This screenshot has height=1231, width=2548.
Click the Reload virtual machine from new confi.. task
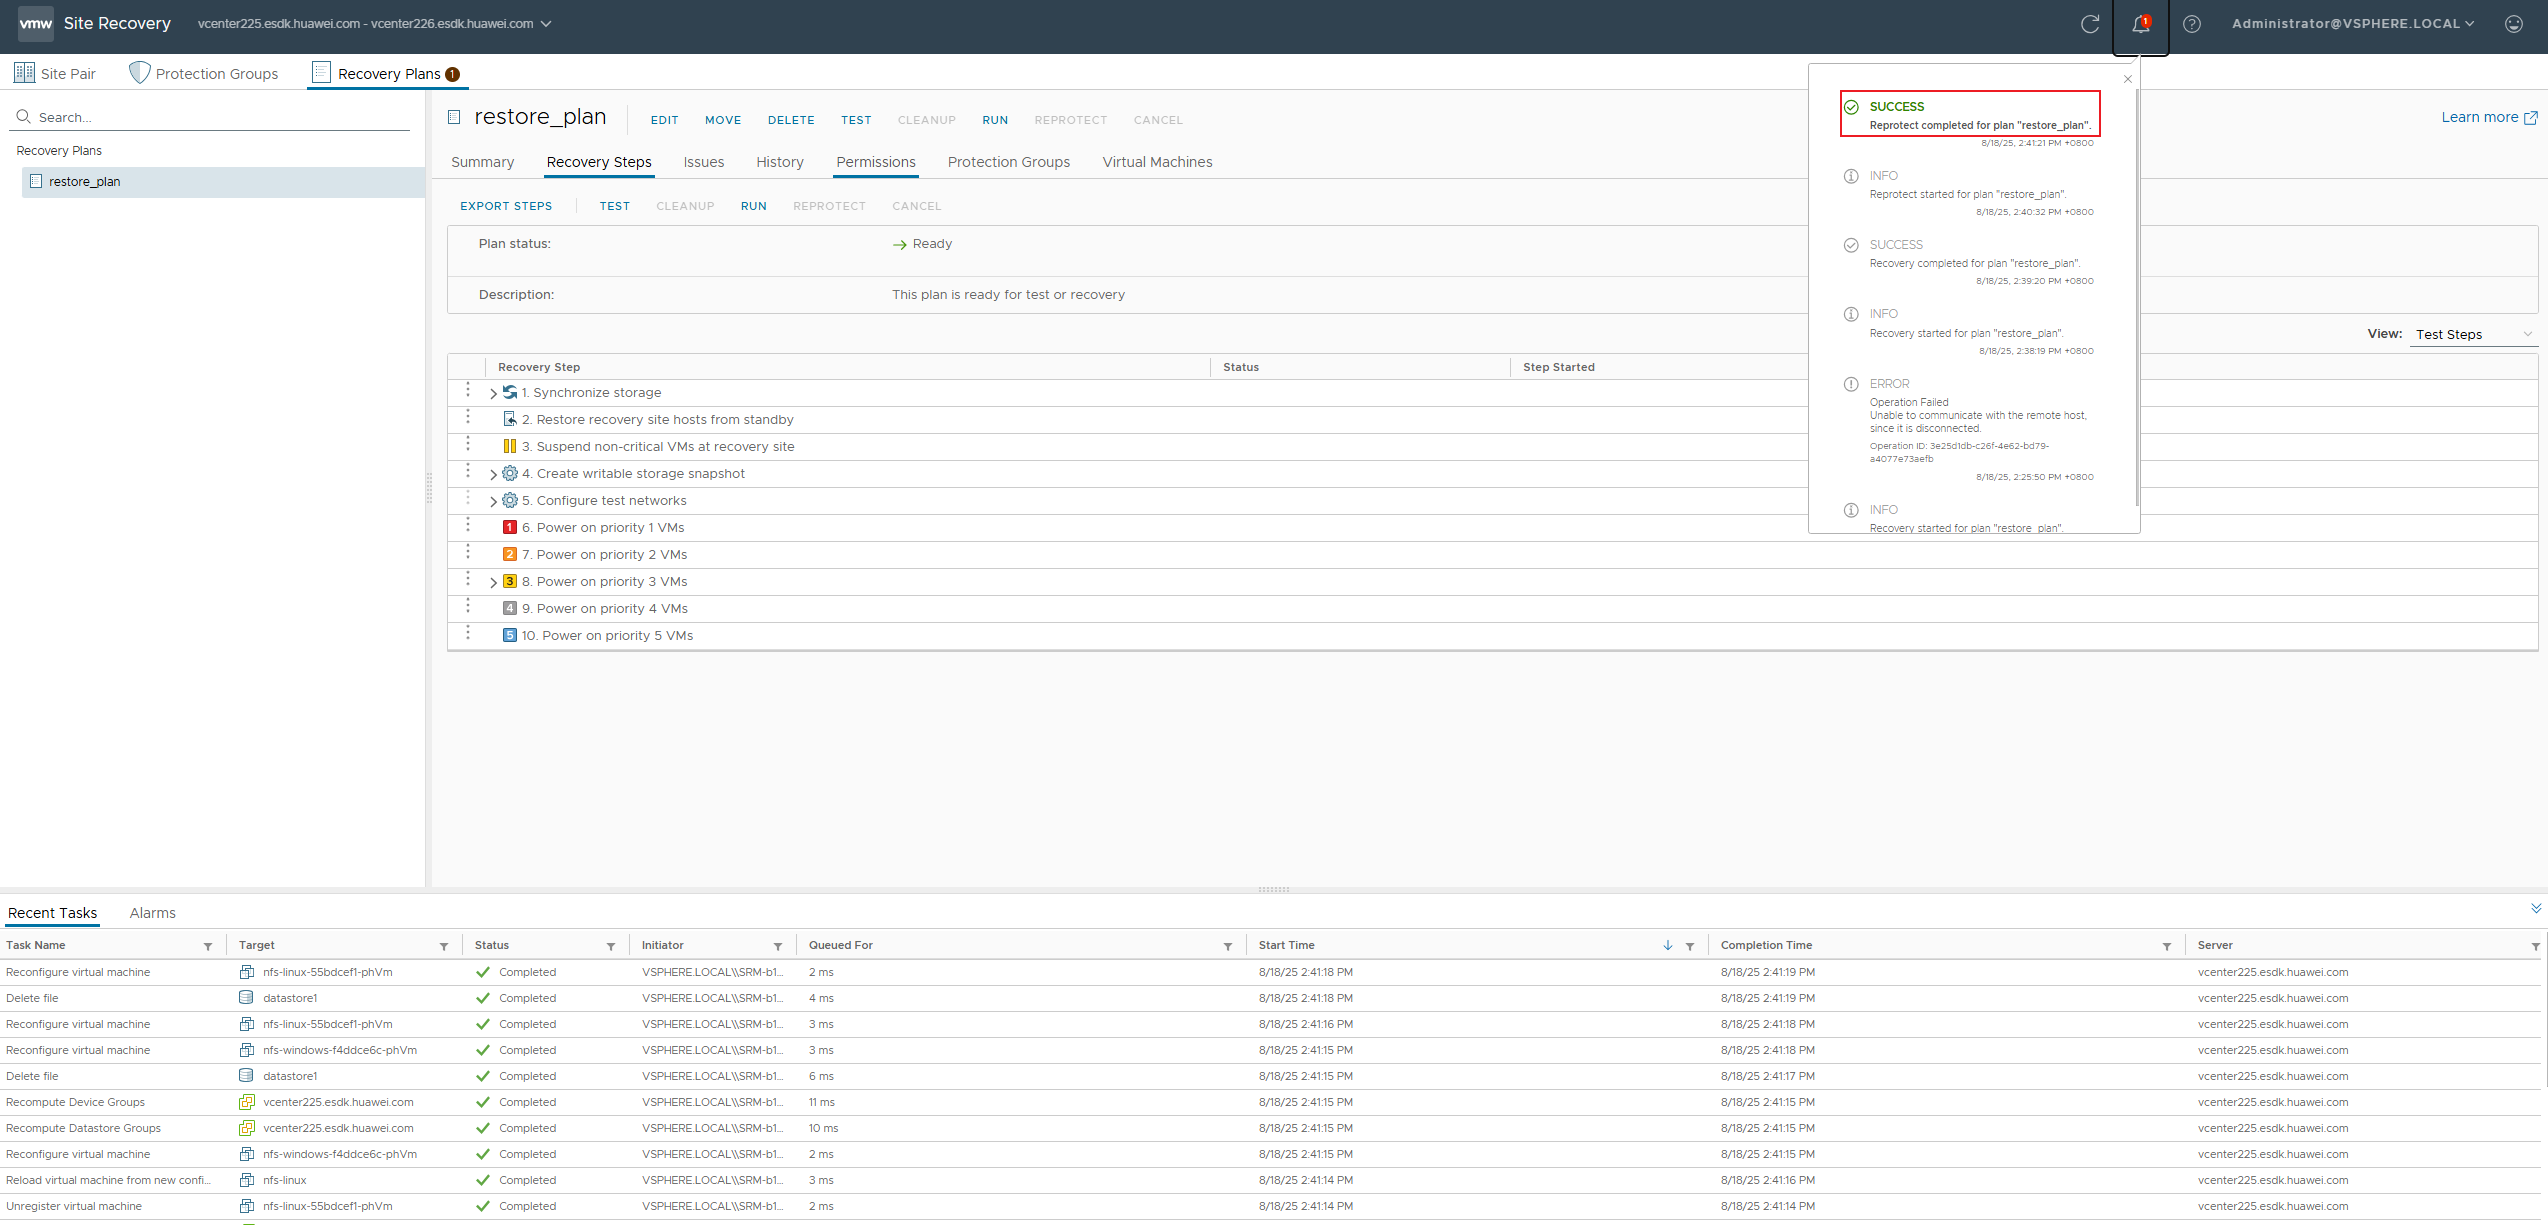109,1181
